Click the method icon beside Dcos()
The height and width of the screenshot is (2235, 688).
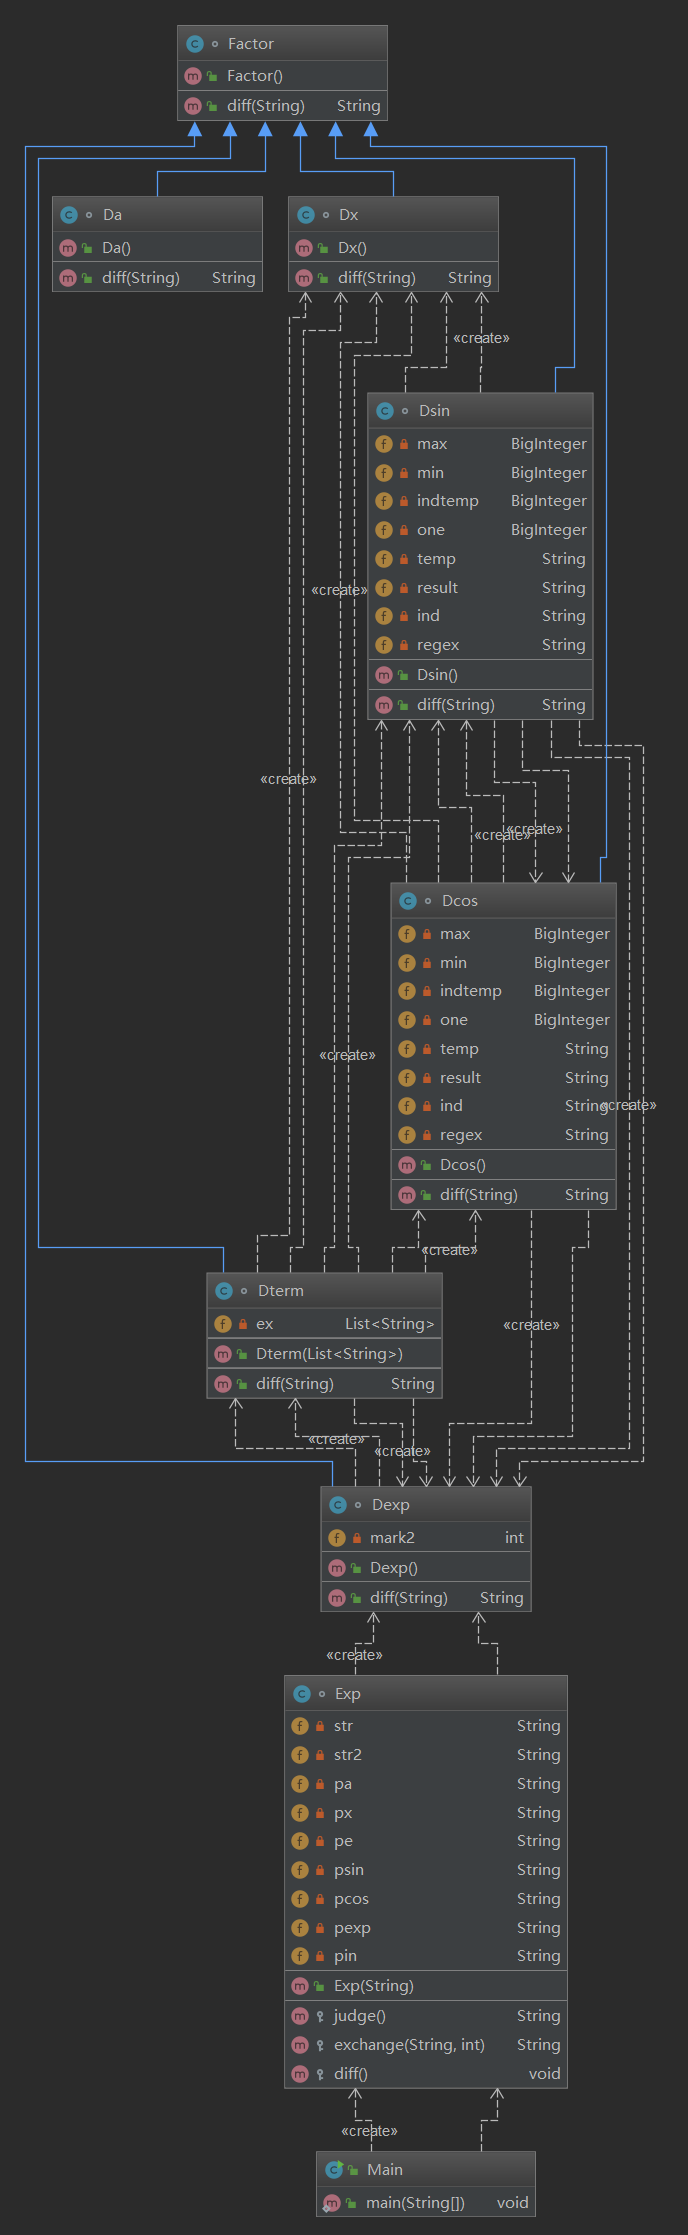click(407, 1165)
